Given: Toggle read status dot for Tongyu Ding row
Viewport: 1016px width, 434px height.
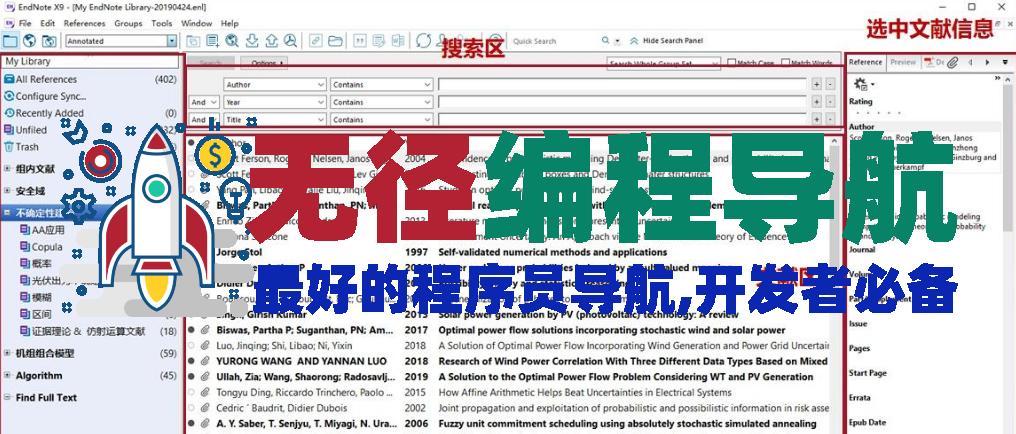Looking at the screenshot, I should pyautogui.click(x=191, y=392).
